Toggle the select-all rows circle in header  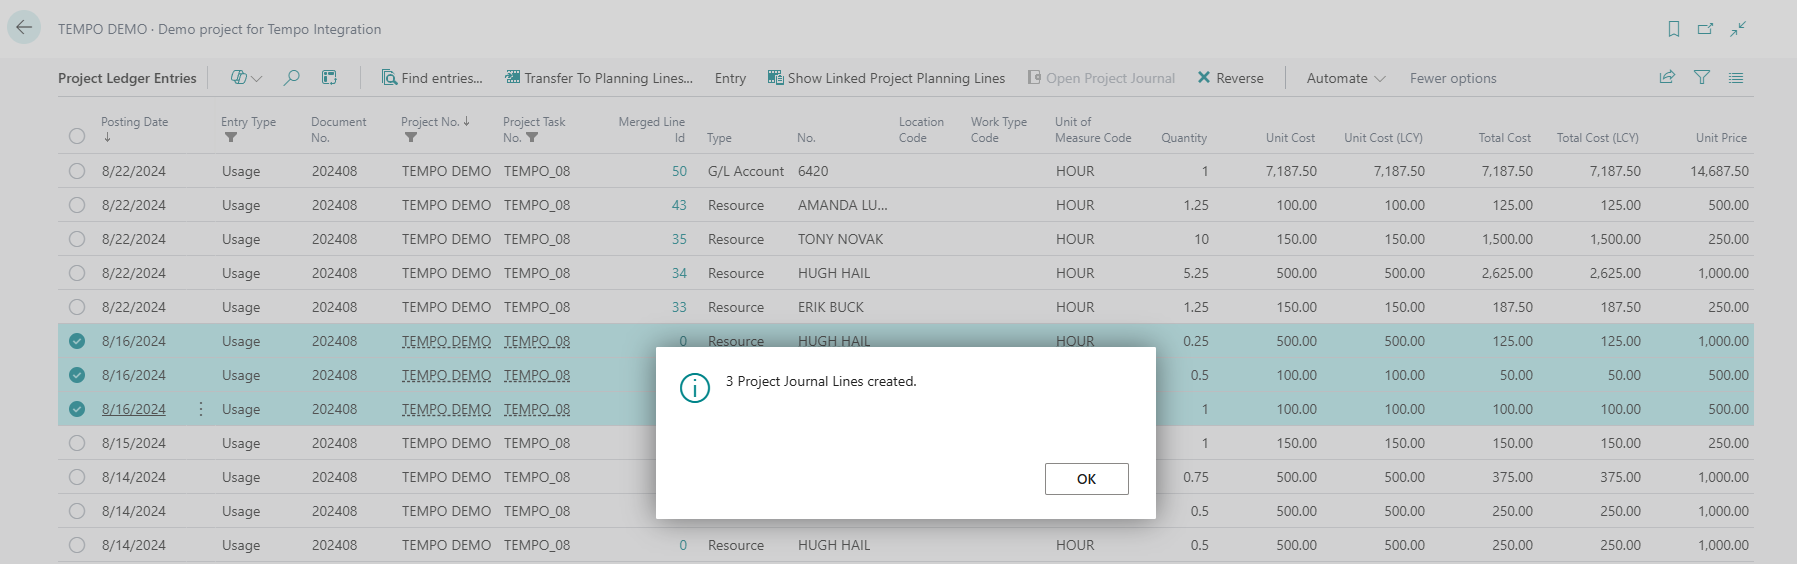pos(77,136)
